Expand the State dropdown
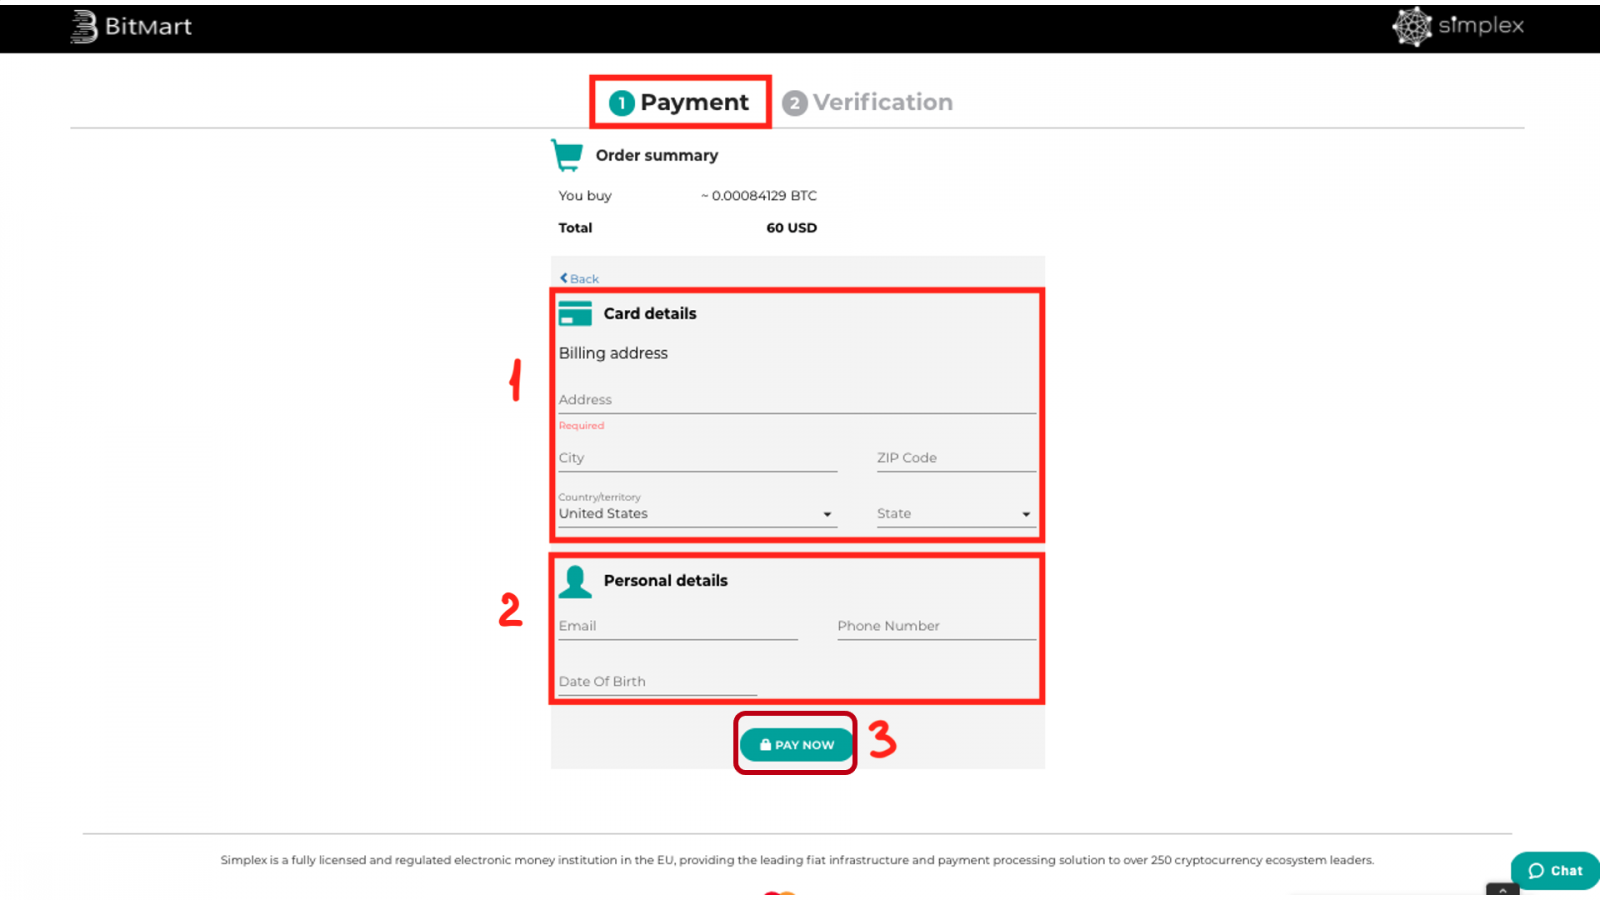The height and width of the screenshot is (900, 1600). 954,514
